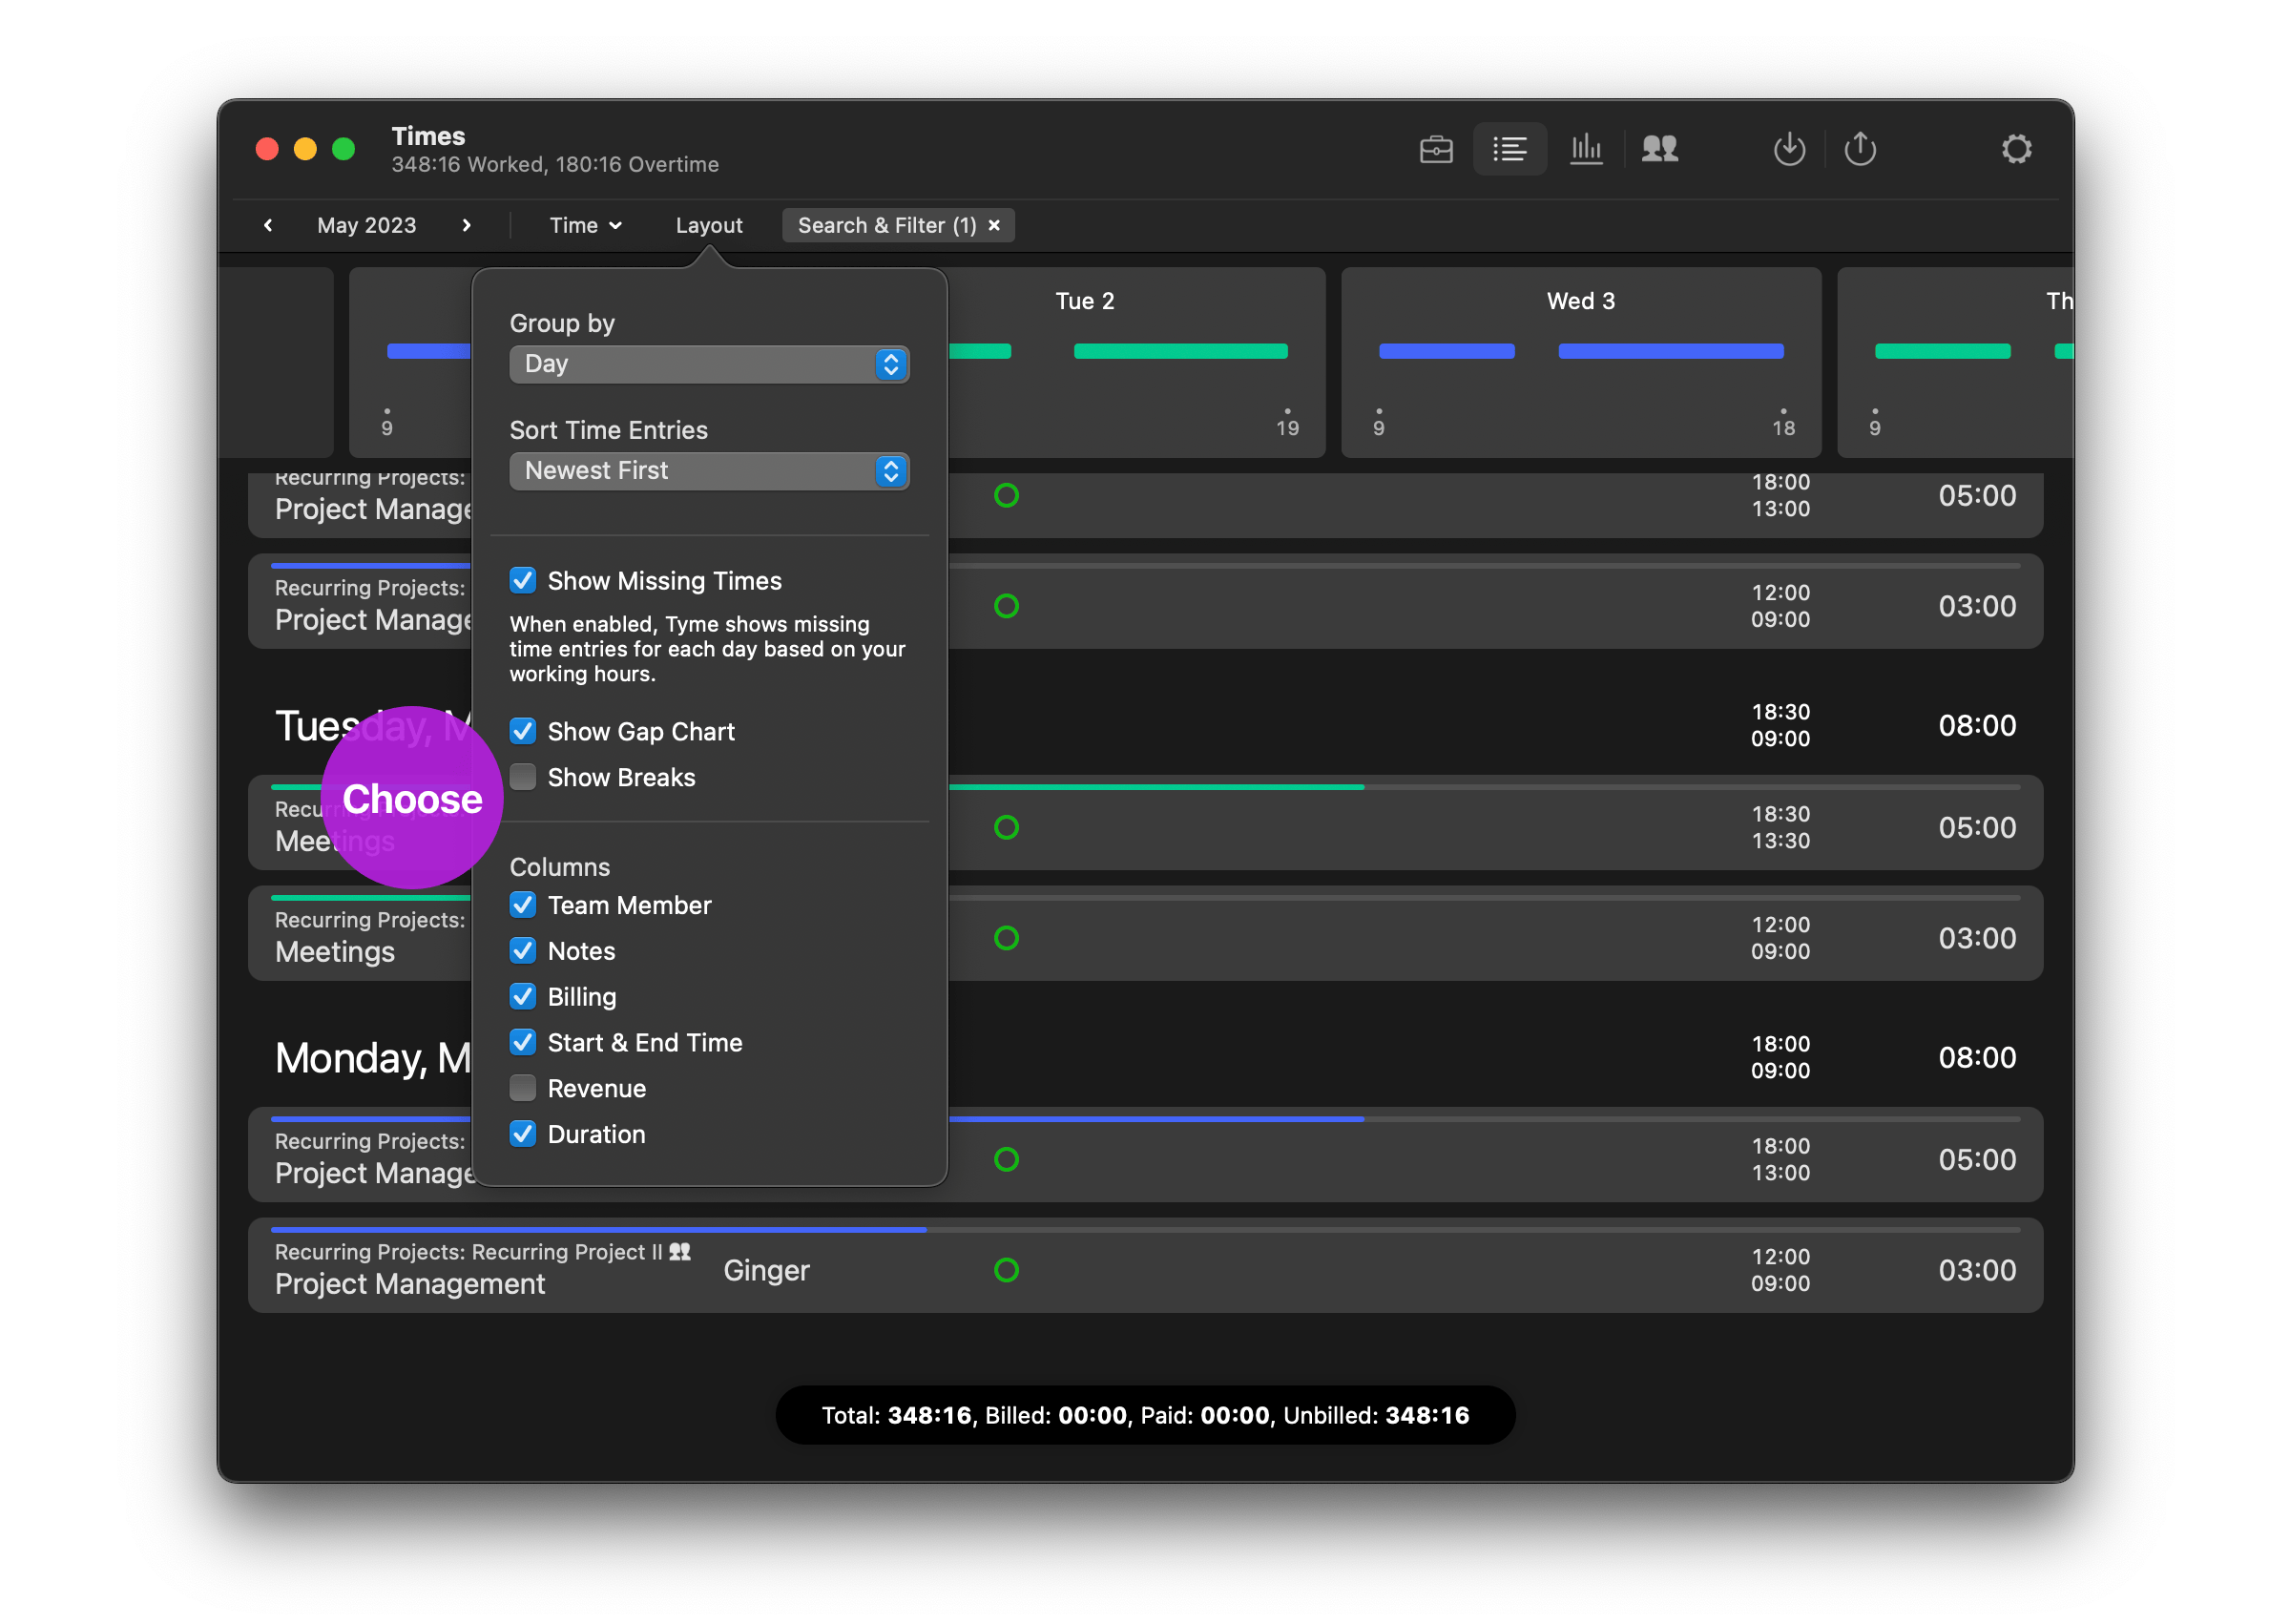
Task: Click green time bar in Tue 2 chart
Action: (1180, 351)
